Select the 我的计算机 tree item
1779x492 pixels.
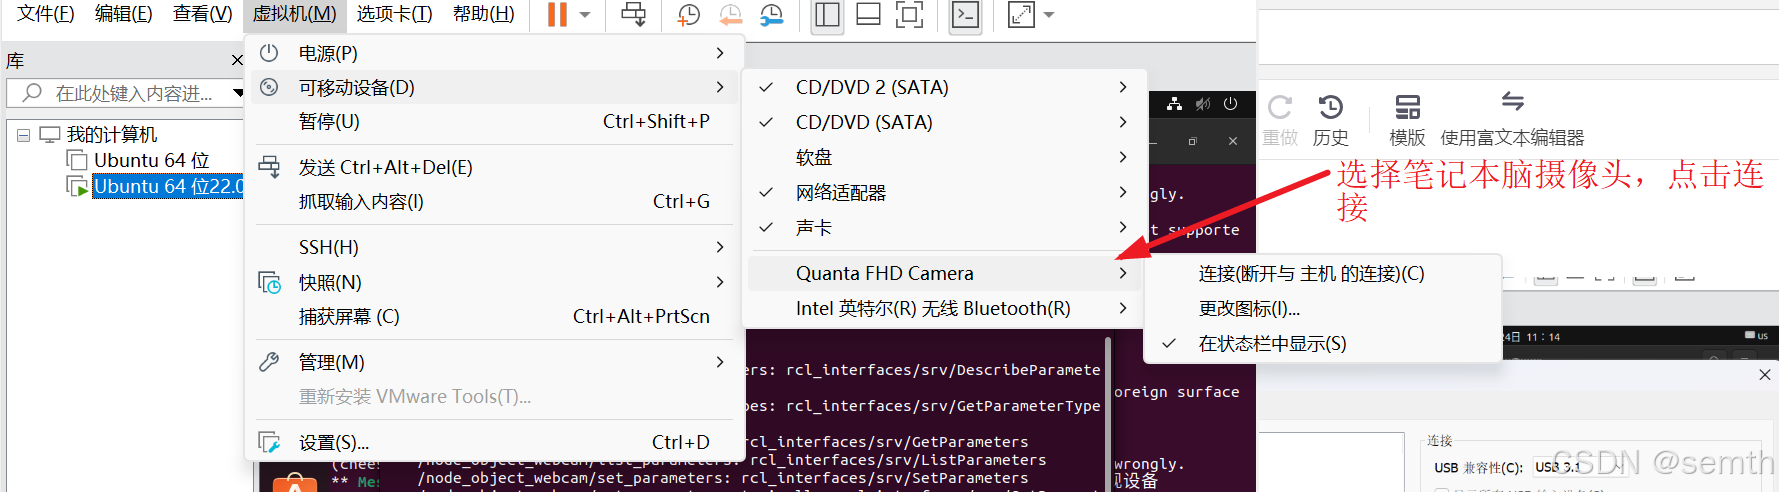click(112, 134)
